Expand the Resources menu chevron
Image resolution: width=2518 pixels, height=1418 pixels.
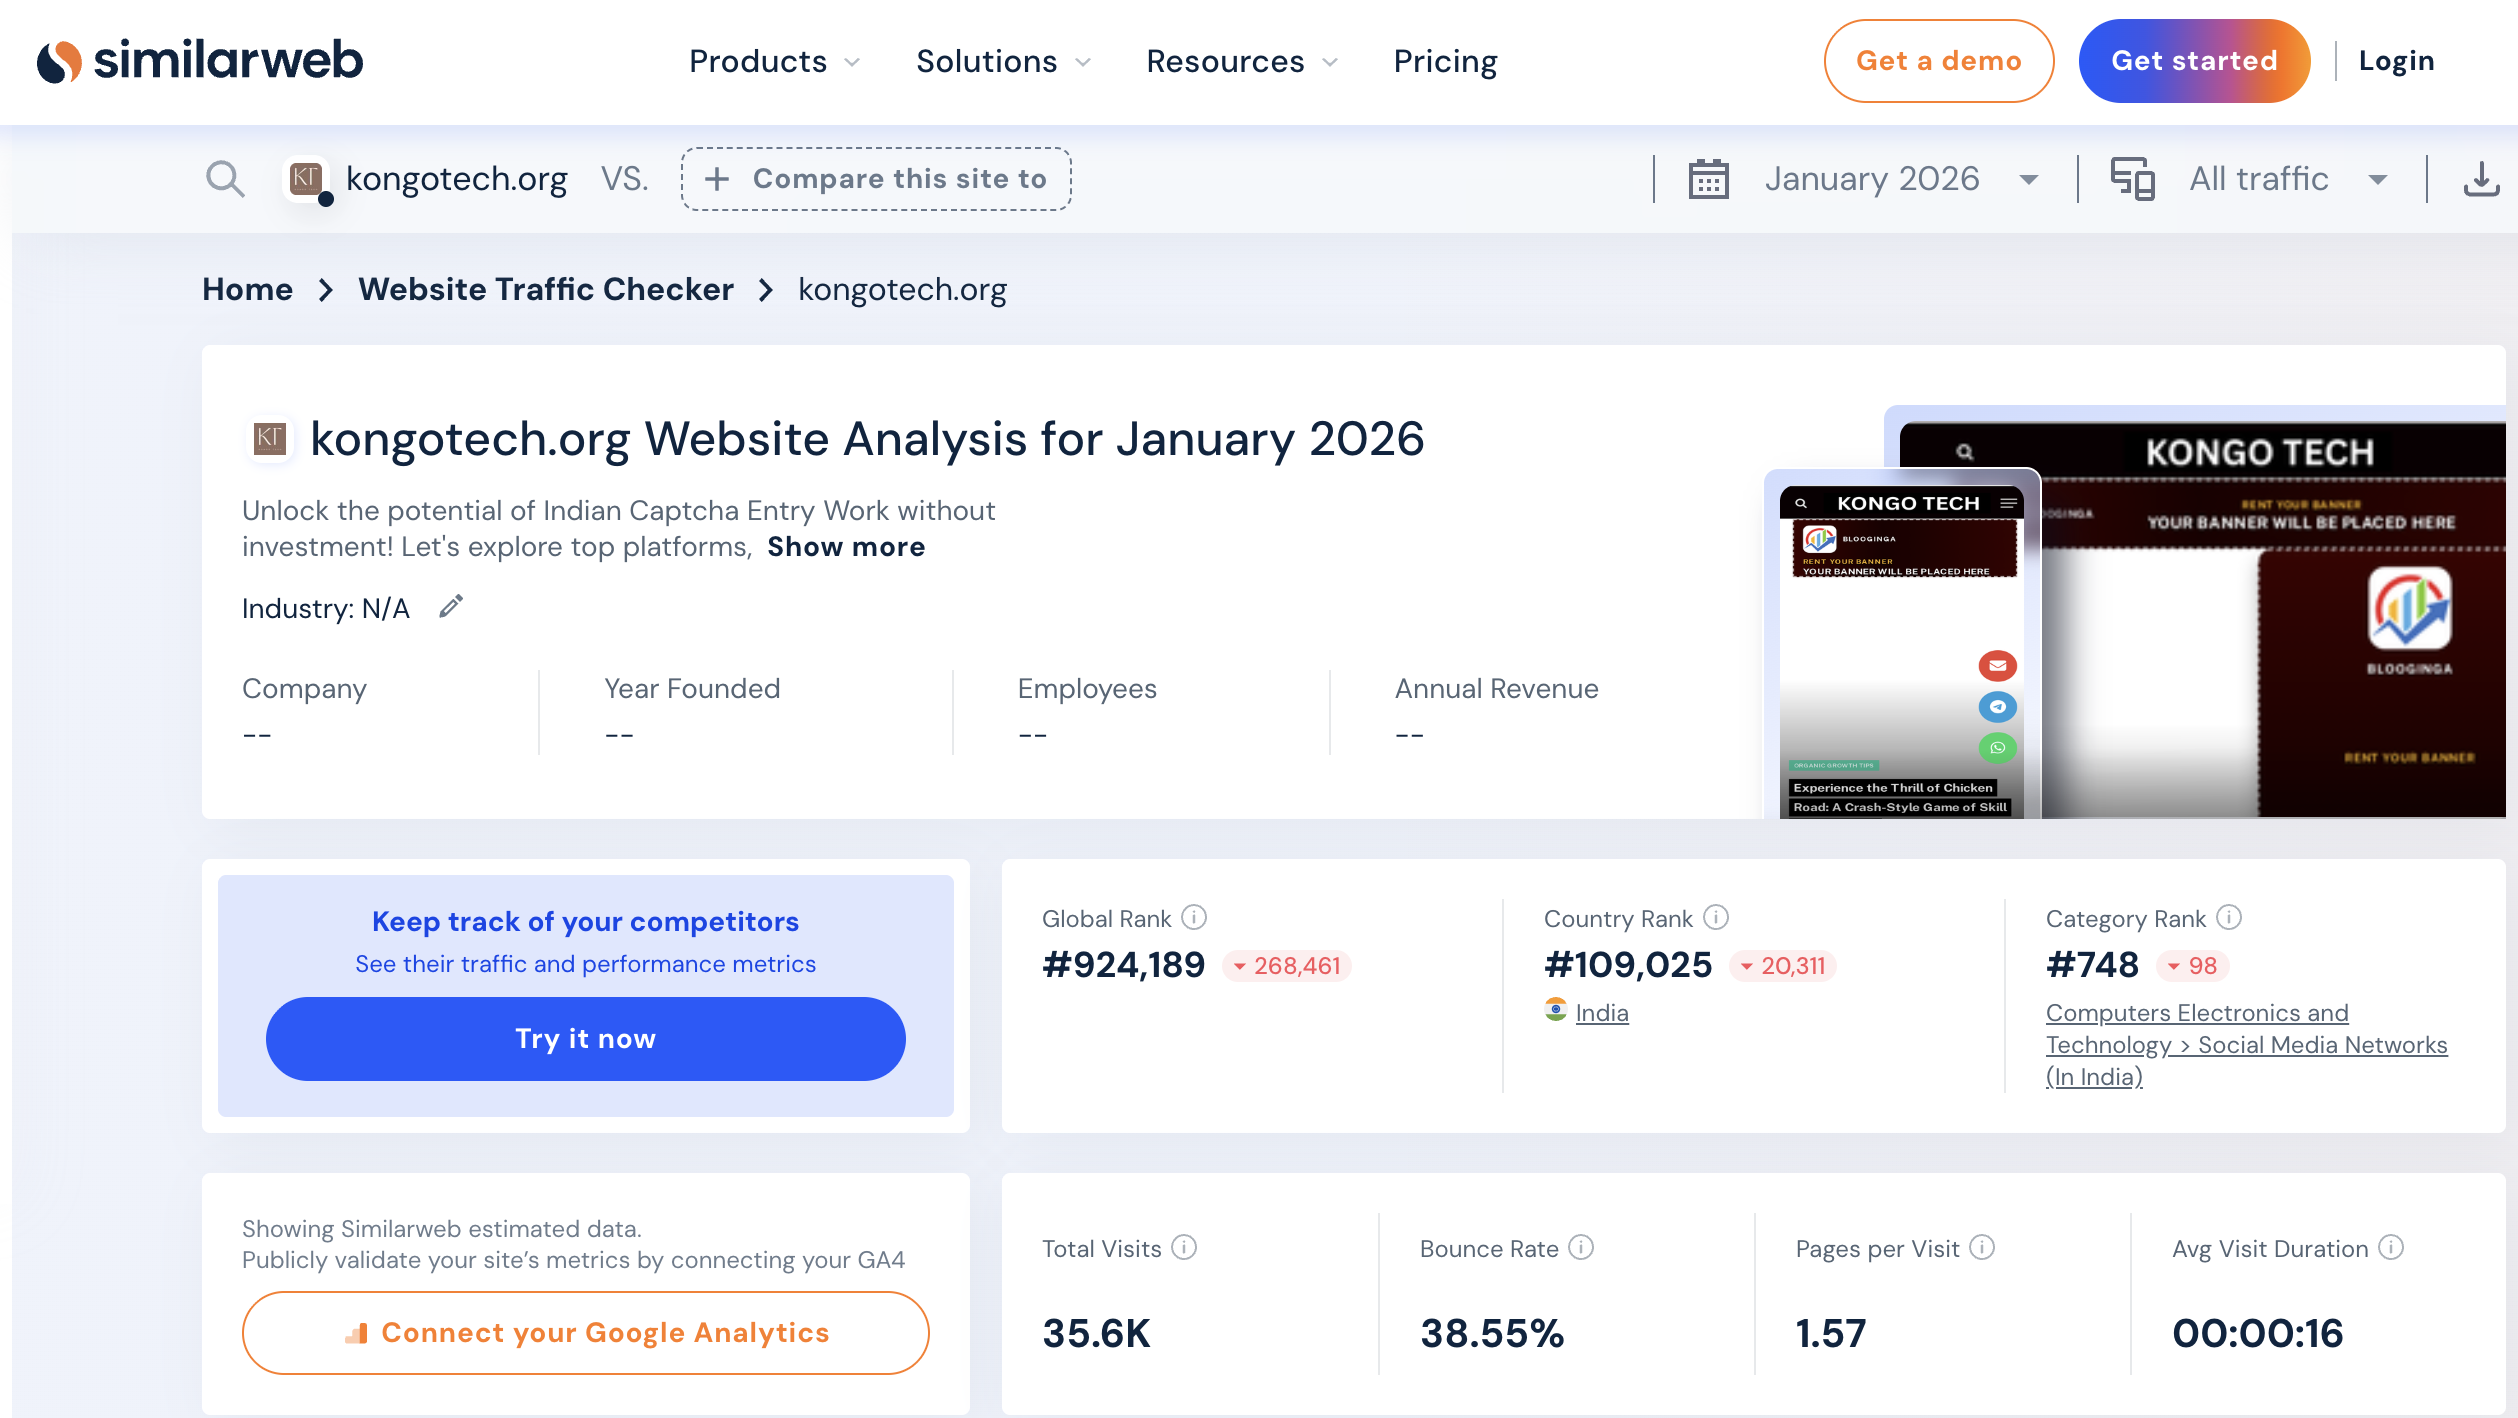pos(1332,62)
